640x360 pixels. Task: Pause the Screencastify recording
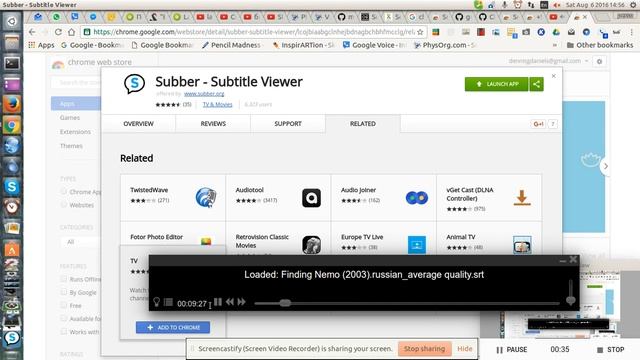[x=512, y=350]
